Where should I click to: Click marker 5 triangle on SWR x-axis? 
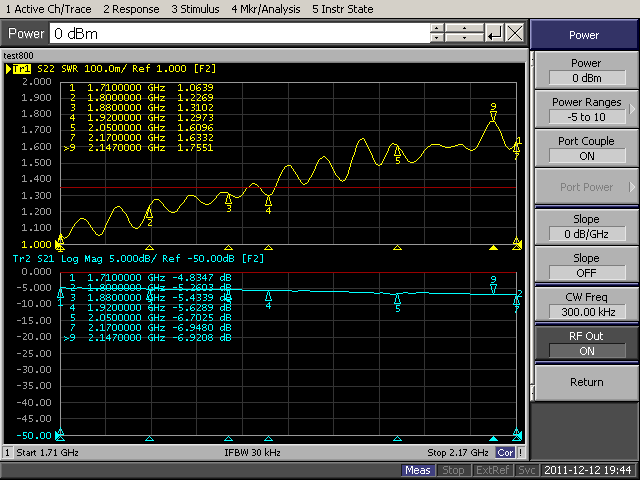pyautogui.click(x=397, y=247)
